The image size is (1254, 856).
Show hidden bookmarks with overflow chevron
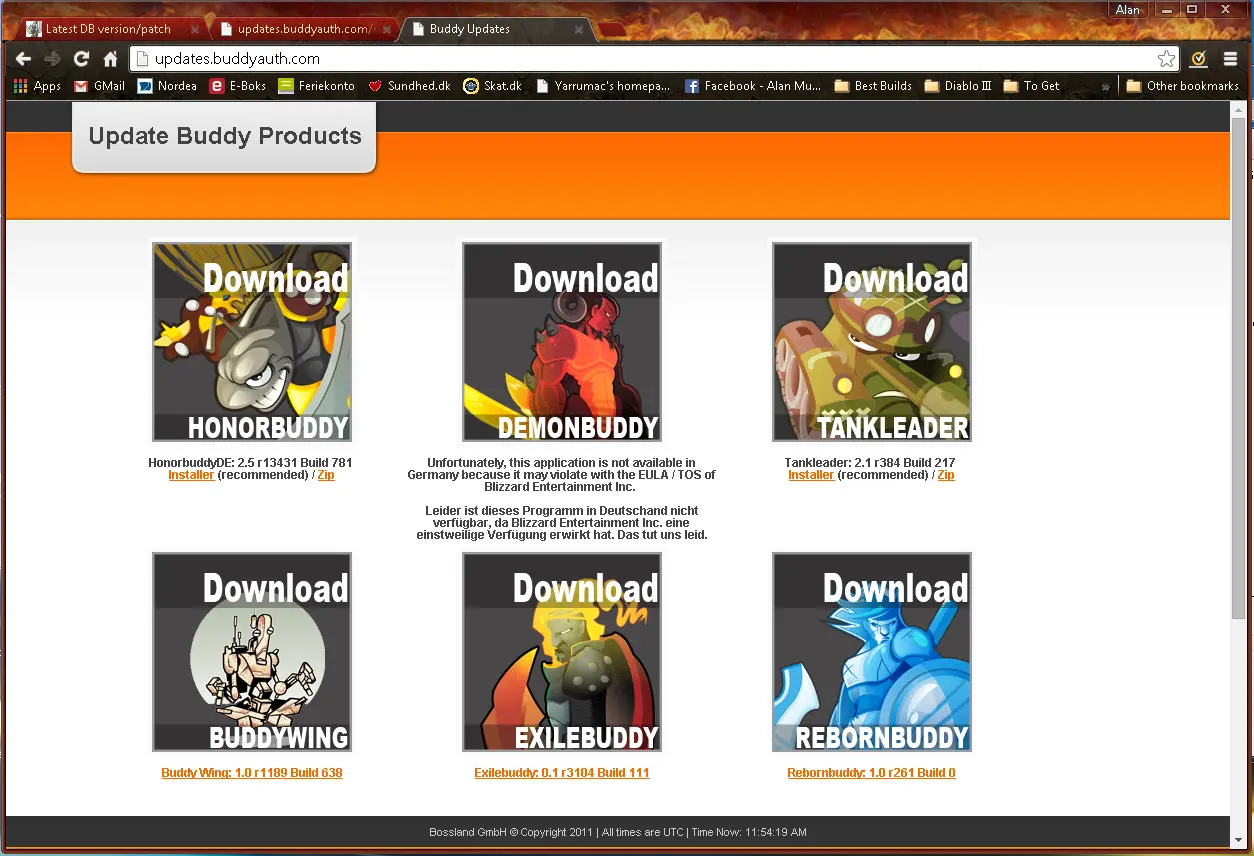[1105, 87]
